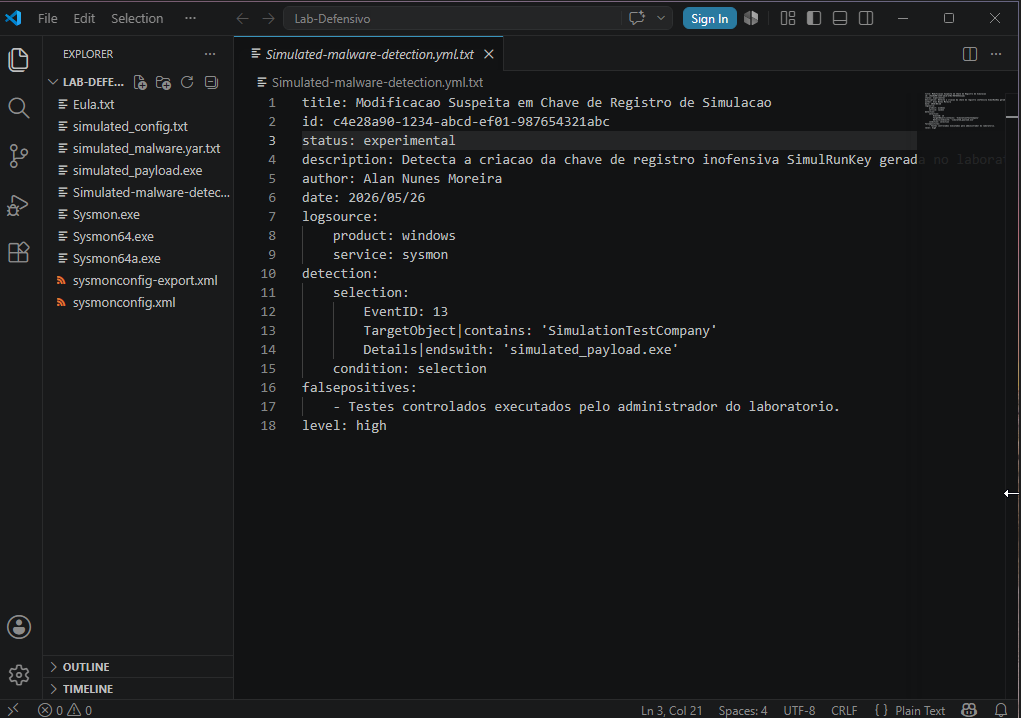
Task: Open Explorer views and more actions menu
Action: (210, 54)
